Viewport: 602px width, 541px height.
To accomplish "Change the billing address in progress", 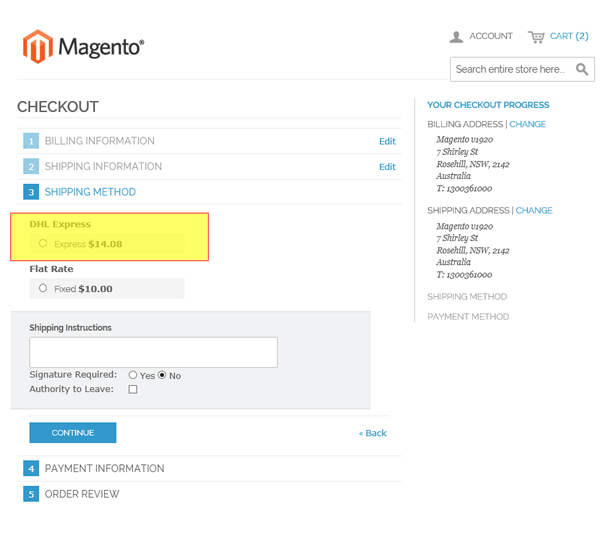I will tap(527, 124).
